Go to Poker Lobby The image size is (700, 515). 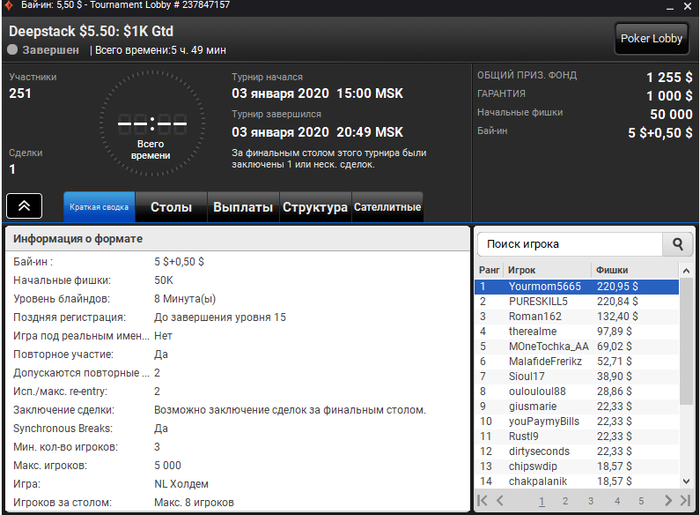(x=651, y=39)
